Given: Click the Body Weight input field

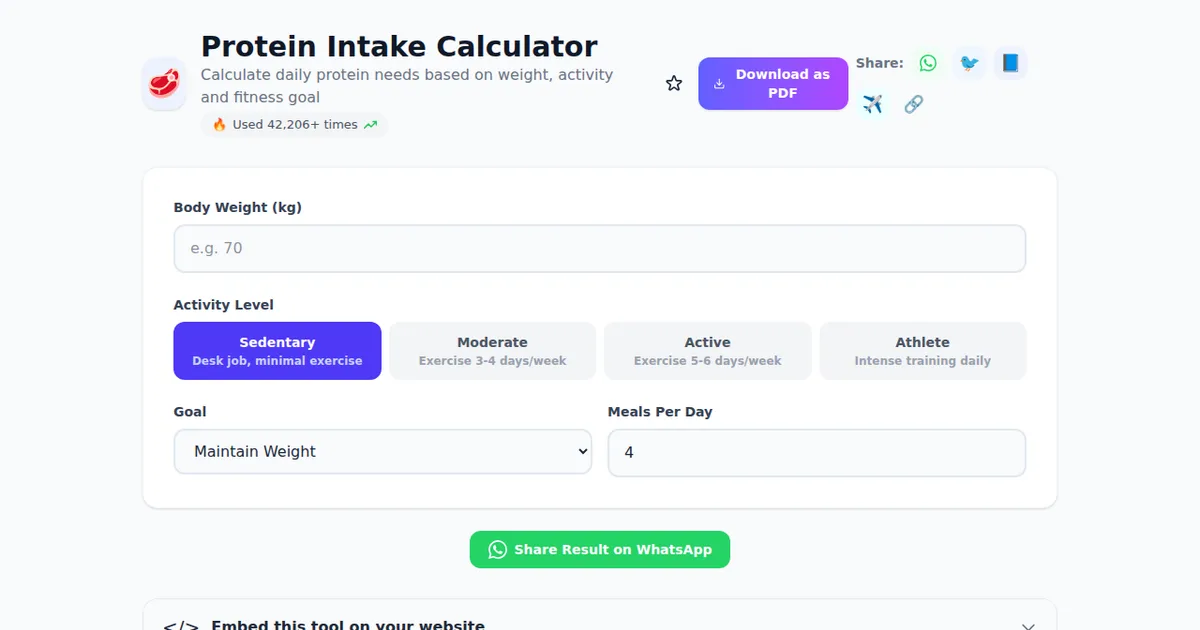Looking at the screenshot, I should tap(600, 248).
